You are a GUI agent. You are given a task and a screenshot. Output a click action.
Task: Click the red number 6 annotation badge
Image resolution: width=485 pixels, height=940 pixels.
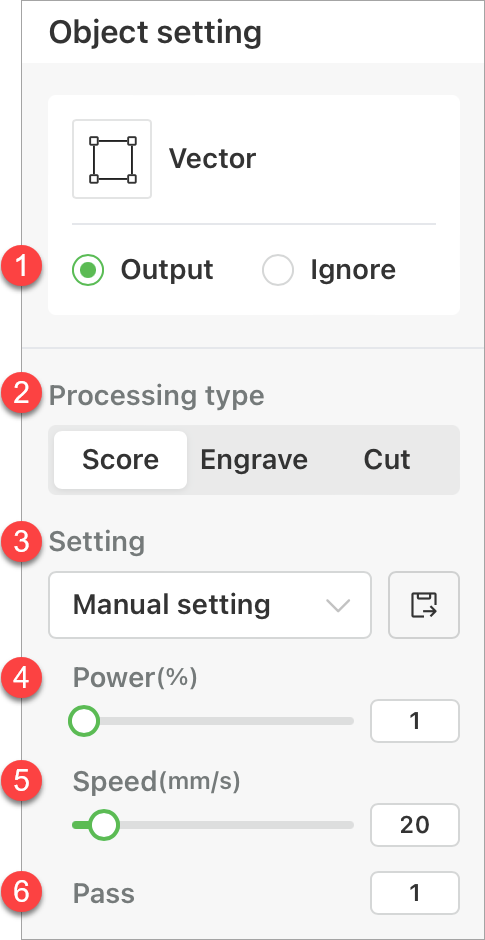[22, 893]
